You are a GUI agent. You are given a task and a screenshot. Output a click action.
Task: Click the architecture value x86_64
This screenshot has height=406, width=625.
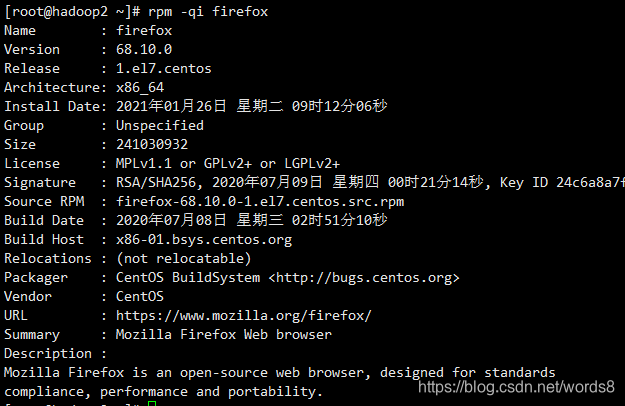(140, 87)
